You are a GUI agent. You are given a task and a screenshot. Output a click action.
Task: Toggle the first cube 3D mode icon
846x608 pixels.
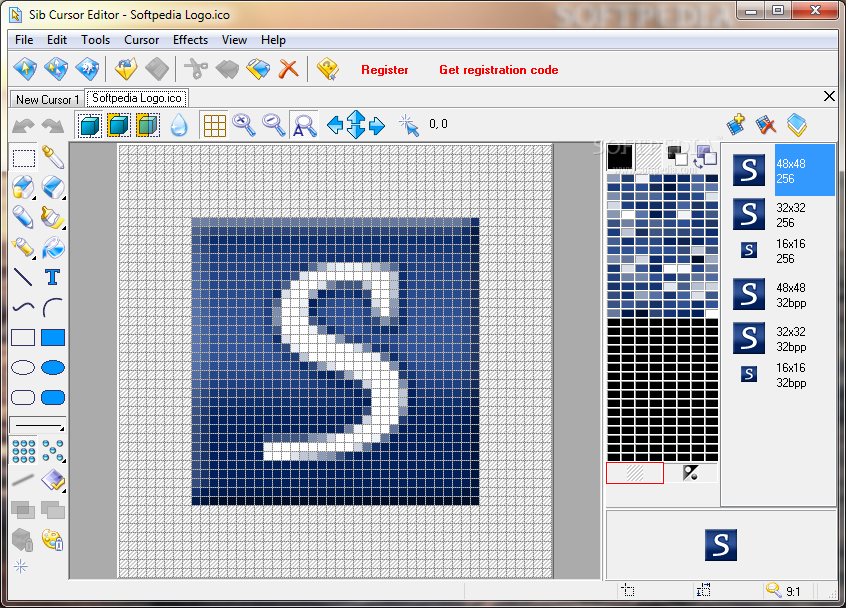click(x=90, y=126)
